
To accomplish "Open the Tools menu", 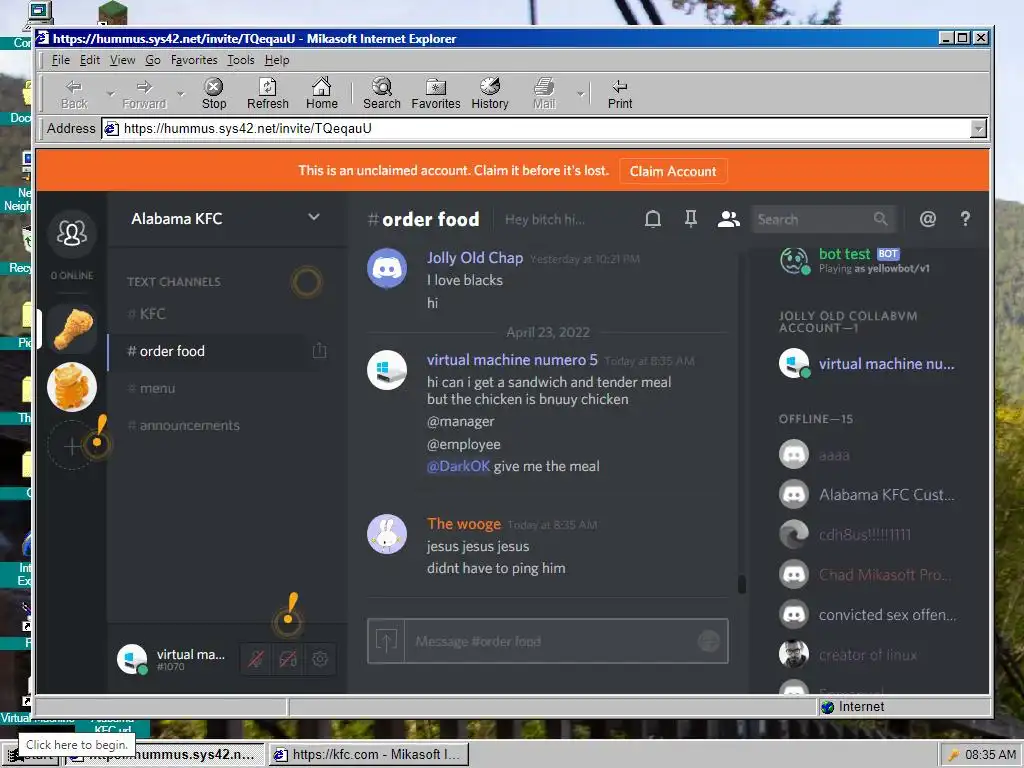I will pyautogui.click(x=240, y=60).
